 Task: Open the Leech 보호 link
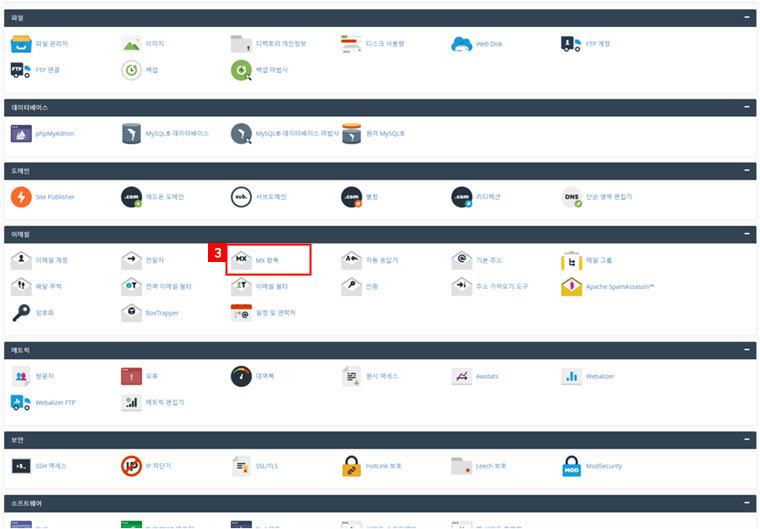pyautogui.click(x=491, y=466)
